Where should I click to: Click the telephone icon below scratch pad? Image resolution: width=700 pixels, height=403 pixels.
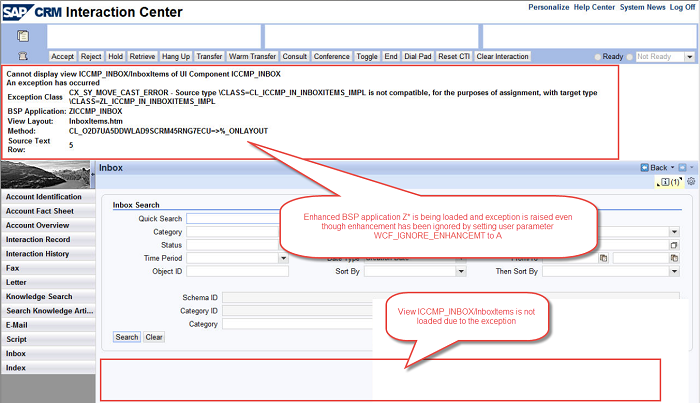[x=23, y=56]
